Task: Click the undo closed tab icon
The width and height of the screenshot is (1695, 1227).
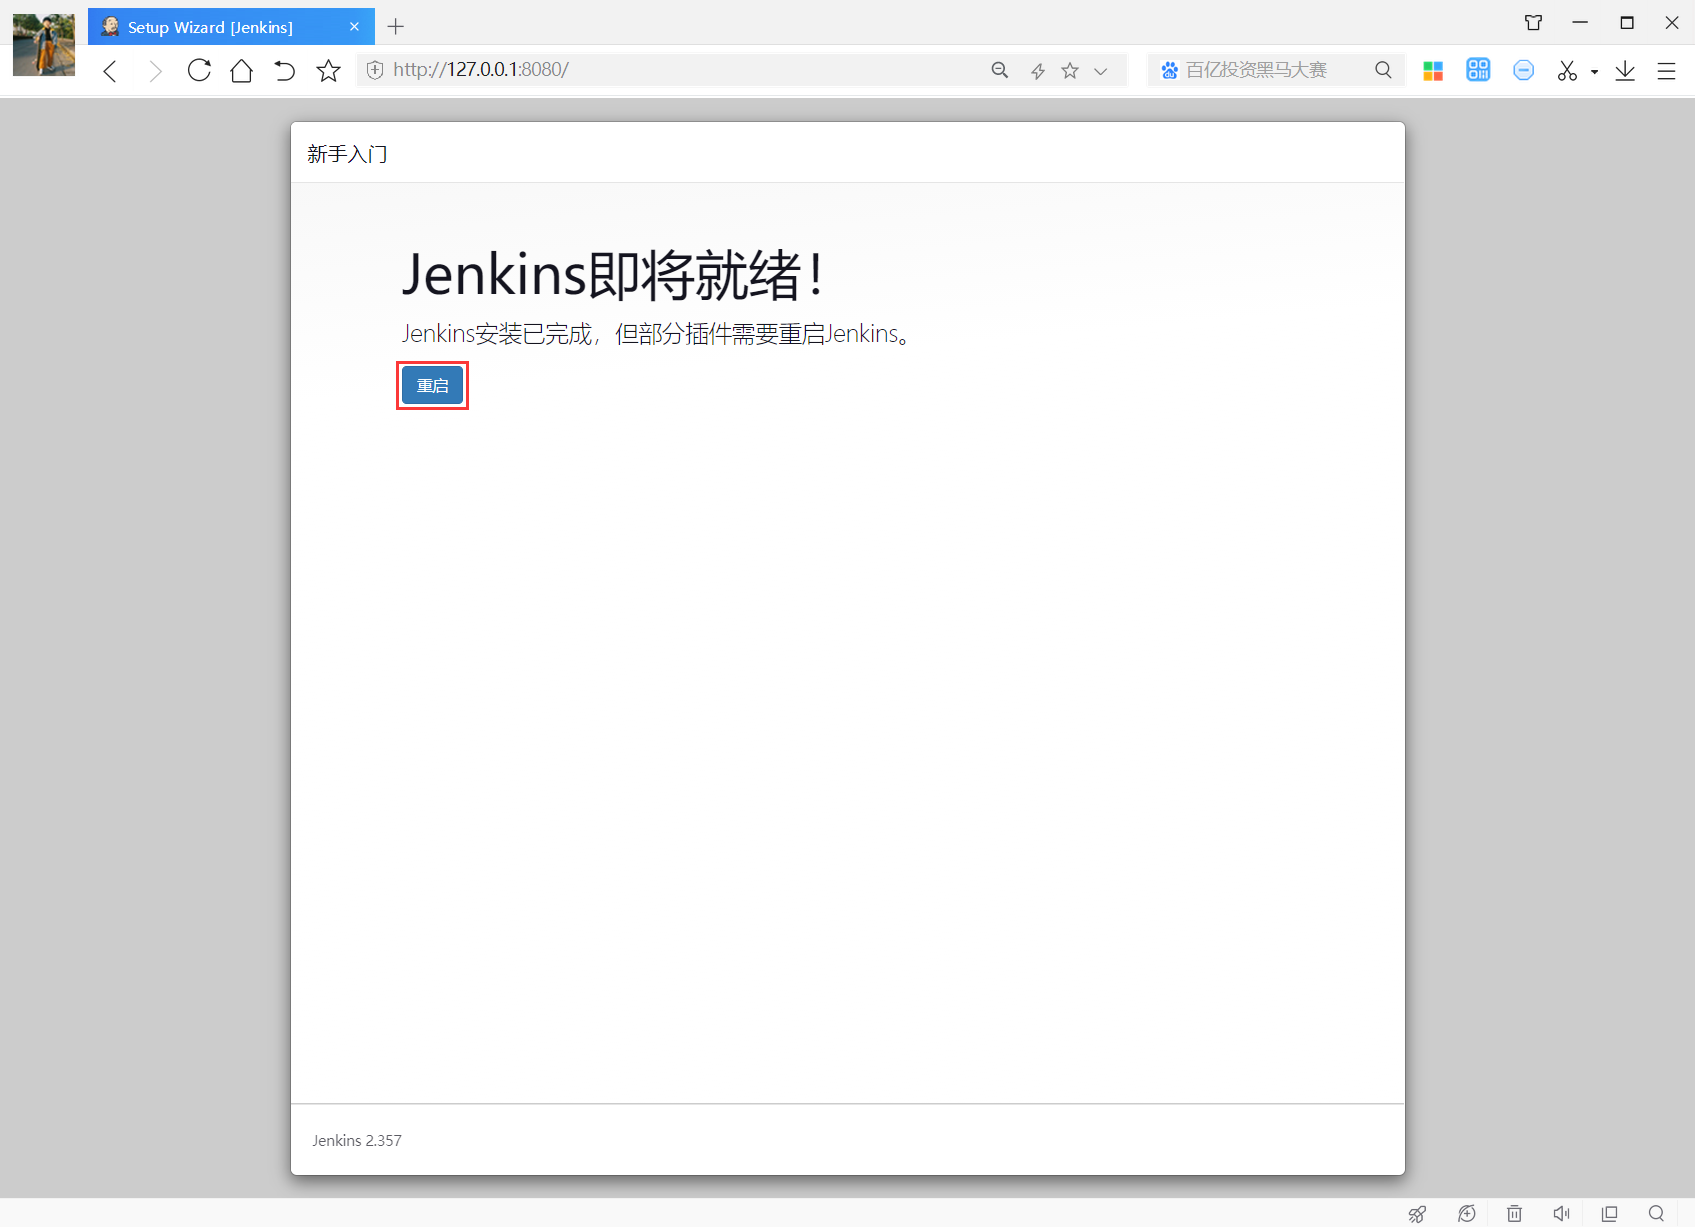Action: [x=285, y=70]
